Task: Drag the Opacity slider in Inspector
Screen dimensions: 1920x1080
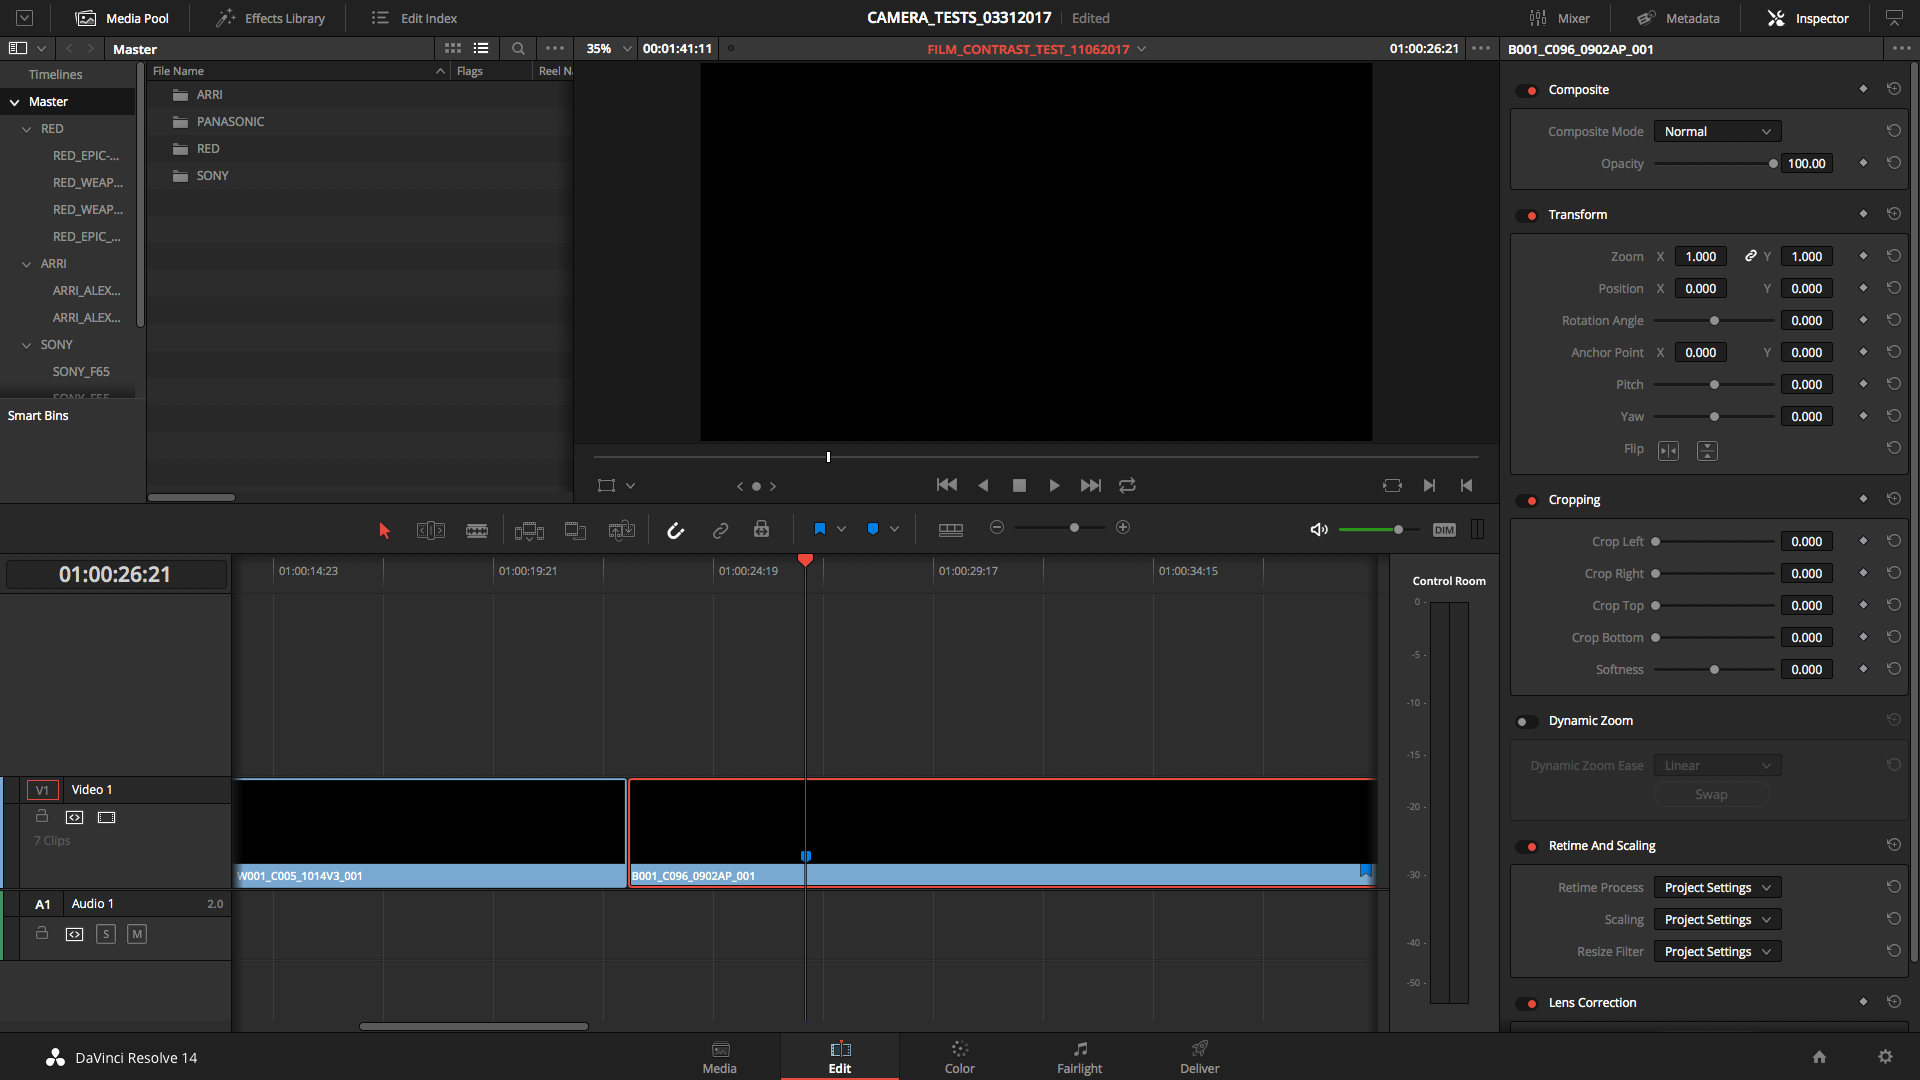Action: tap(1772, 164)
